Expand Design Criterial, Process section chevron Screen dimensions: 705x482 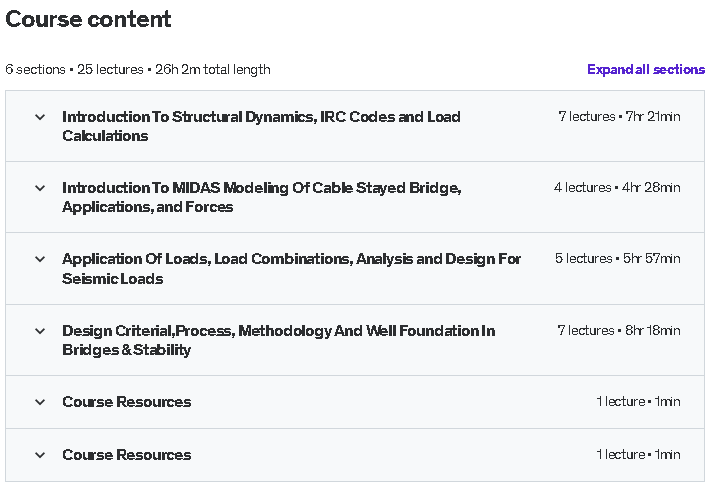(40, 331)
